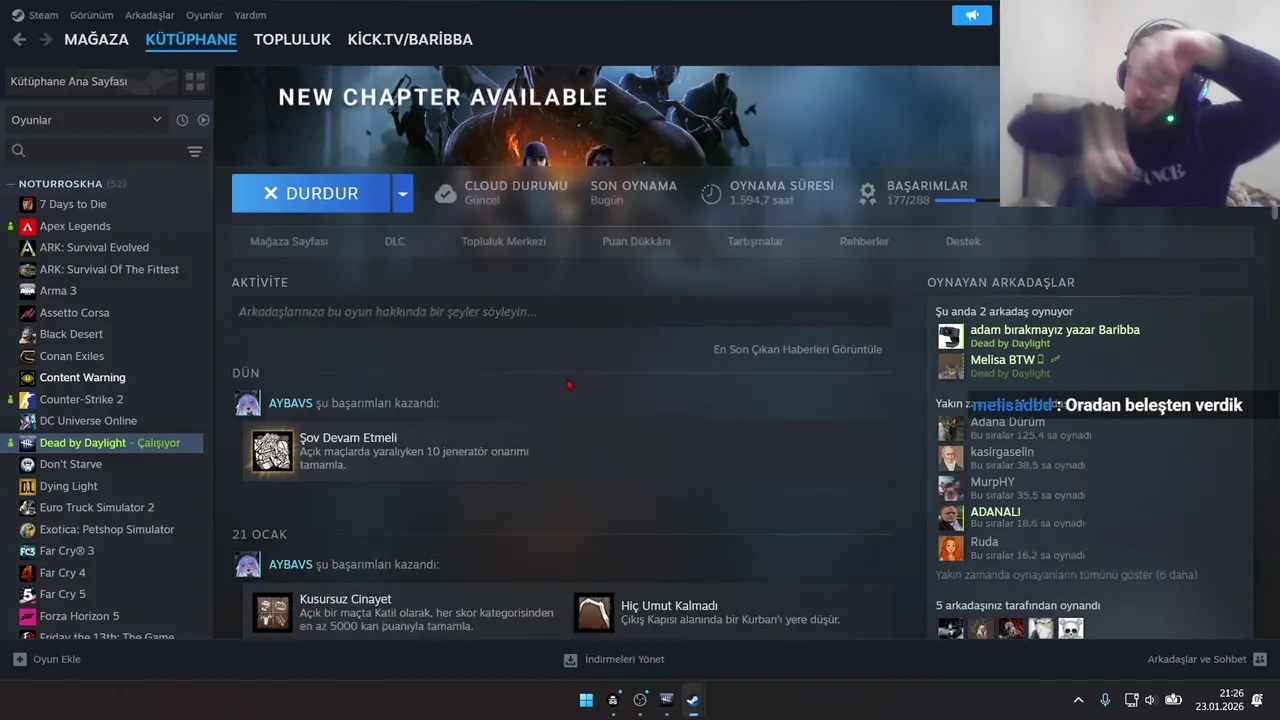Open the Windows Start button
The width and height of the screenshot is (1280, 720).
coord(586,700)
